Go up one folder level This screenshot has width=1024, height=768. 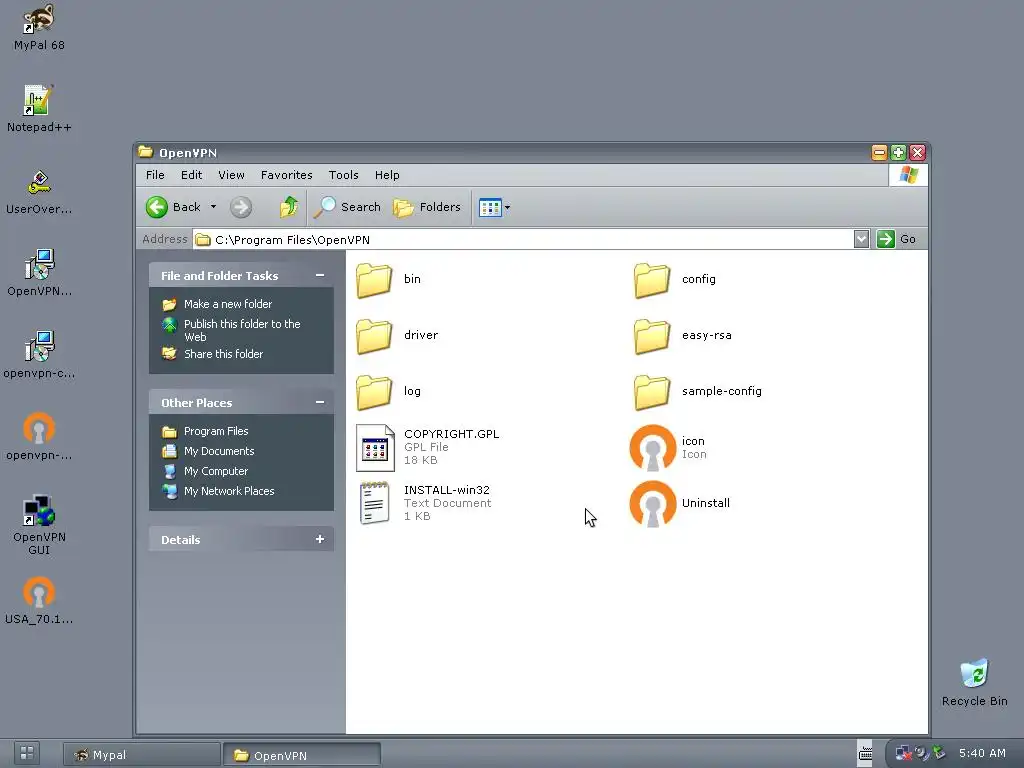pyautogui.click(x=288, y=207)
